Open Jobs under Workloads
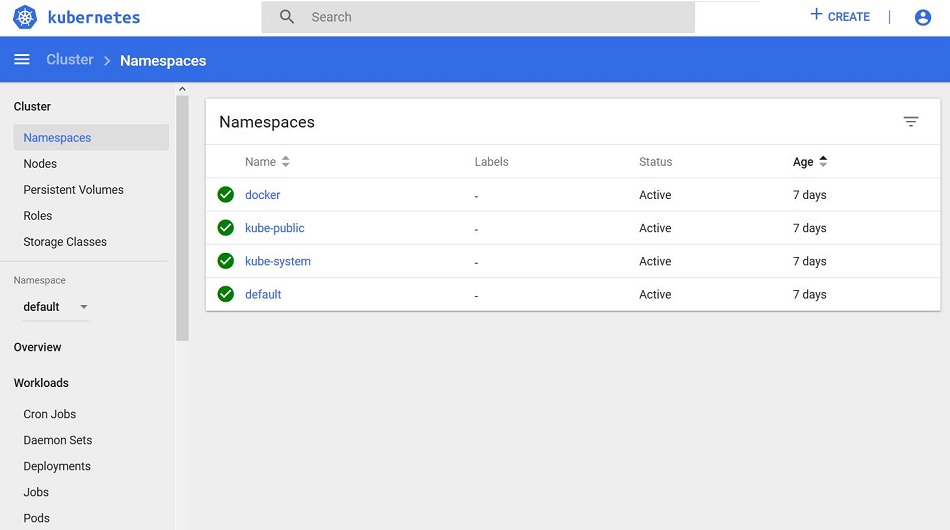Image resolution: width=950 pixels, height=530 pixels. pyautogui.click(x=36, y=492)
